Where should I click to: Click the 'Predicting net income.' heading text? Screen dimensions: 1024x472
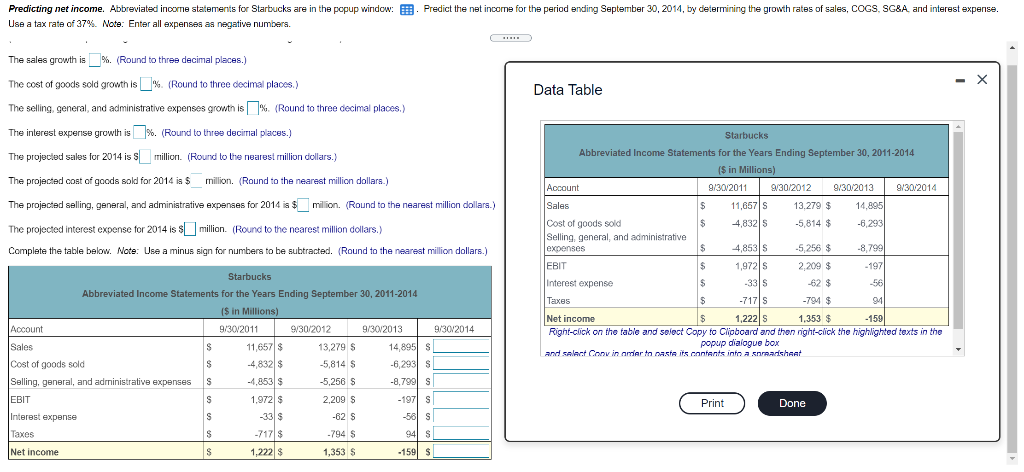pyautogui.click(x=57, y=10)
